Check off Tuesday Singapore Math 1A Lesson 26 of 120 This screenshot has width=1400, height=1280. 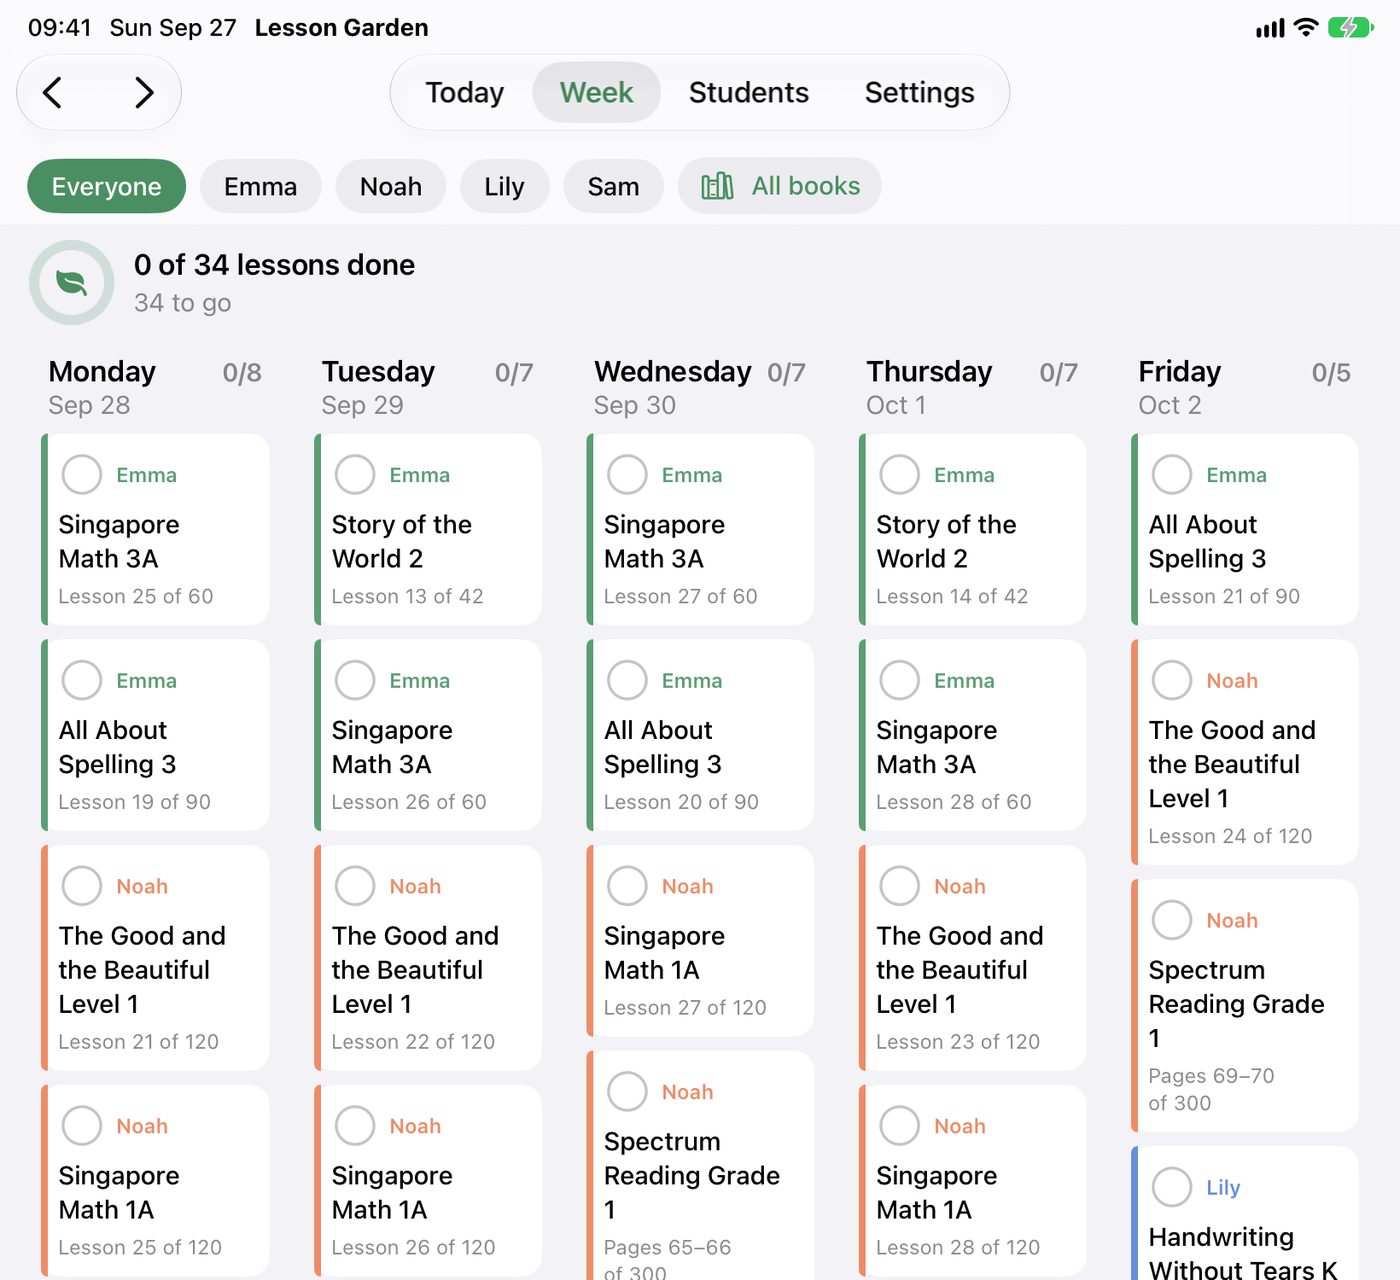tap(355, 1126)
